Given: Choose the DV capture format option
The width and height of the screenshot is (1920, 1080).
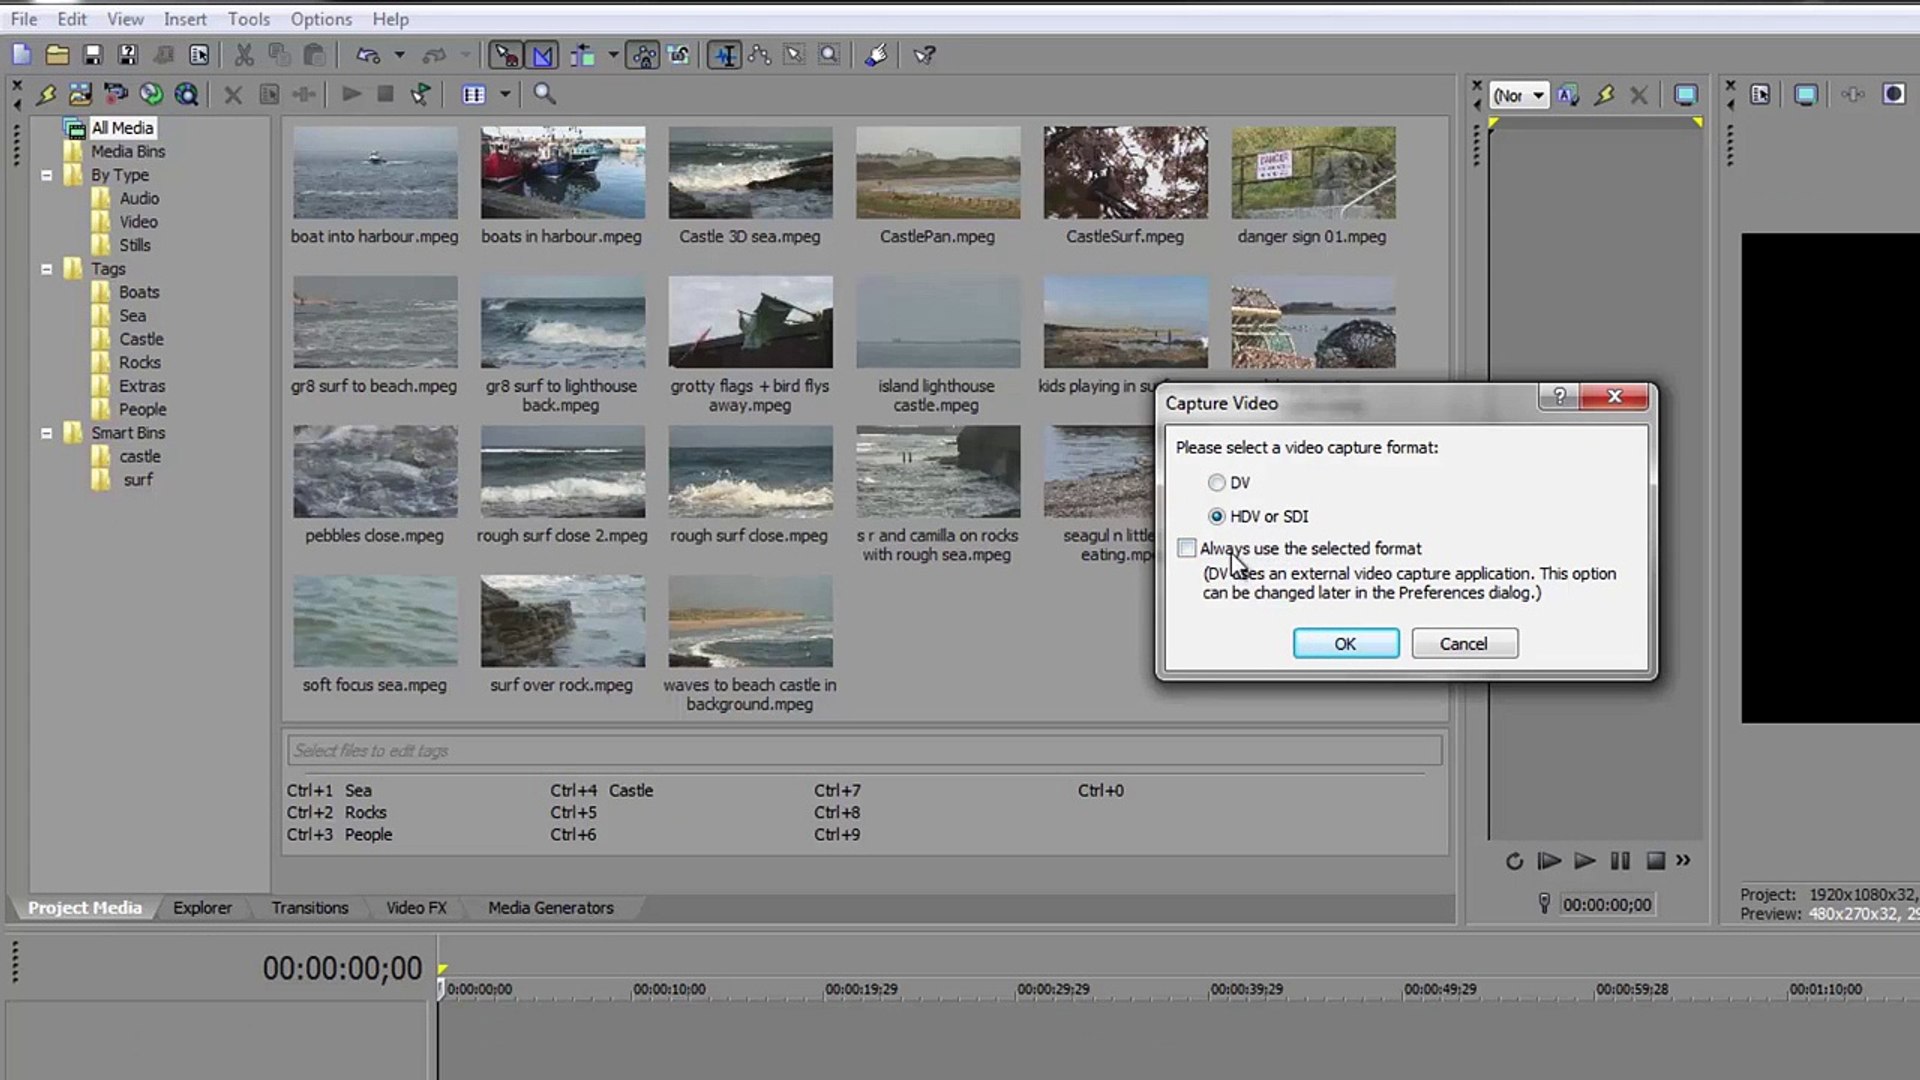Looking at the screenshot, I should point(1217,482).
